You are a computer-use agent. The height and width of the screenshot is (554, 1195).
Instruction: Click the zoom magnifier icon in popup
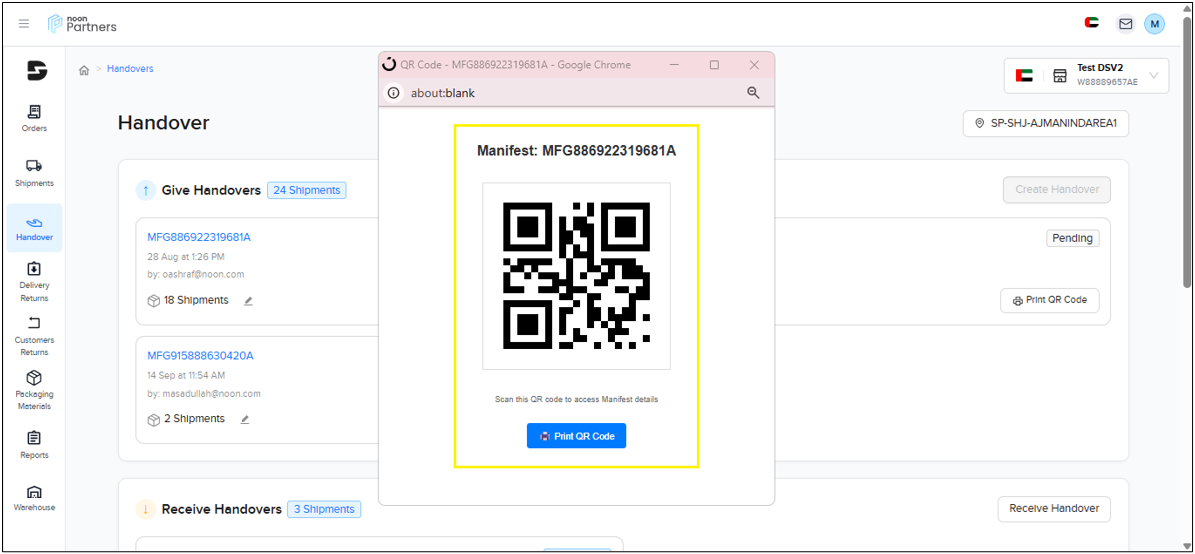click(753, 93)
